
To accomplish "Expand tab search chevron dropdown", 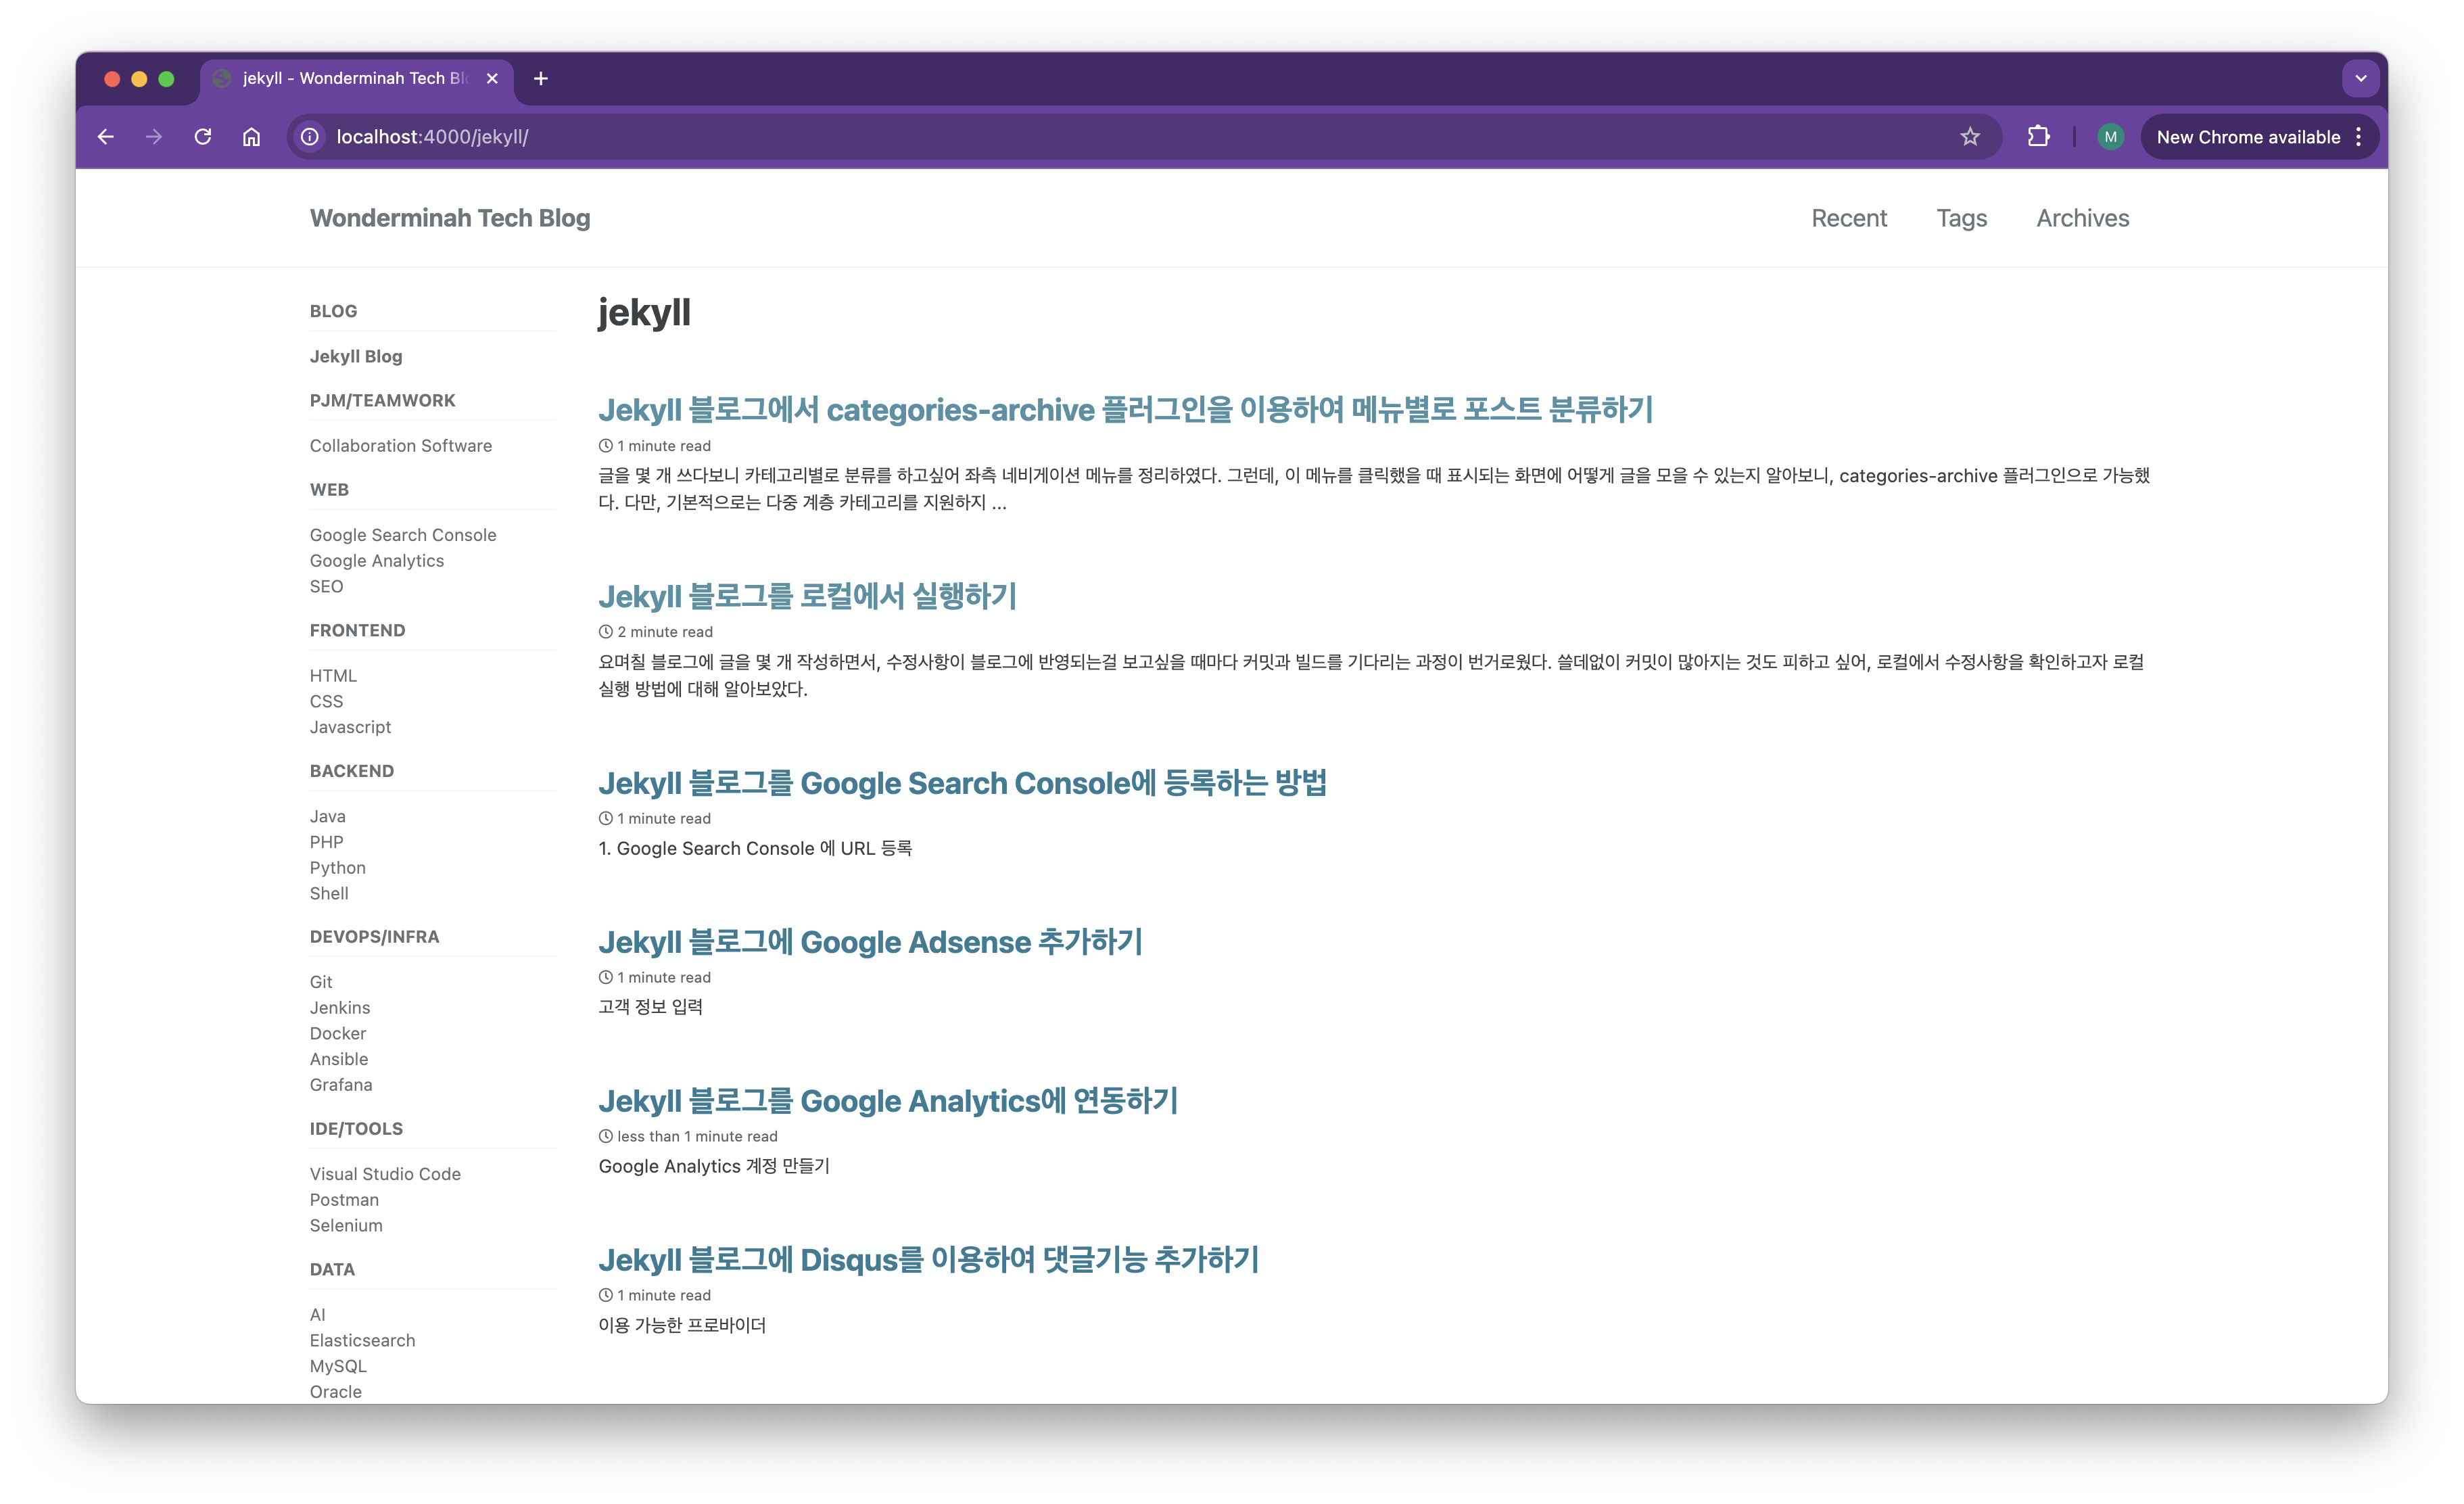I will (2360, 78).
